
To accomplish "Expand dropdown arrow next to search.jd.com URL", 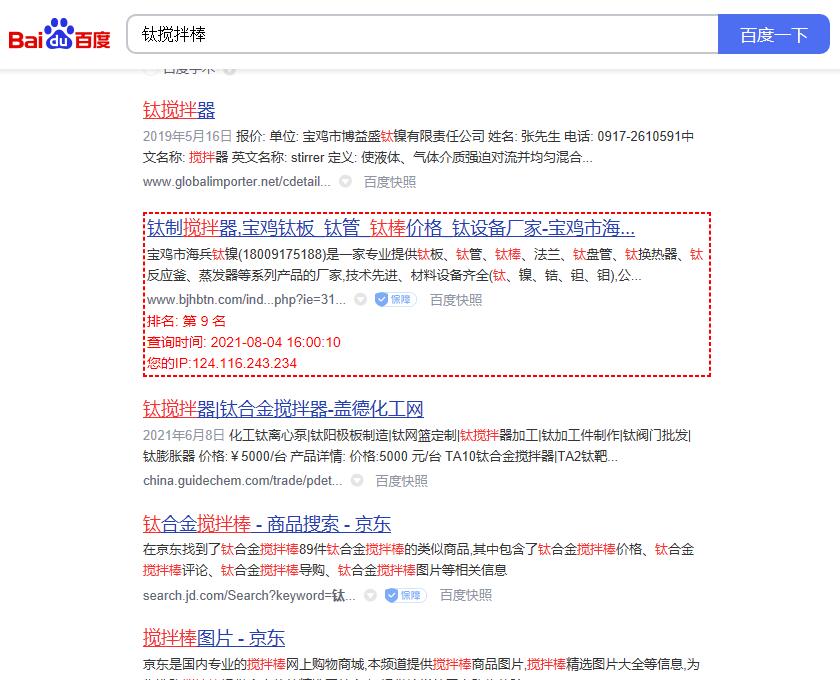I will [x=370, y=595].
